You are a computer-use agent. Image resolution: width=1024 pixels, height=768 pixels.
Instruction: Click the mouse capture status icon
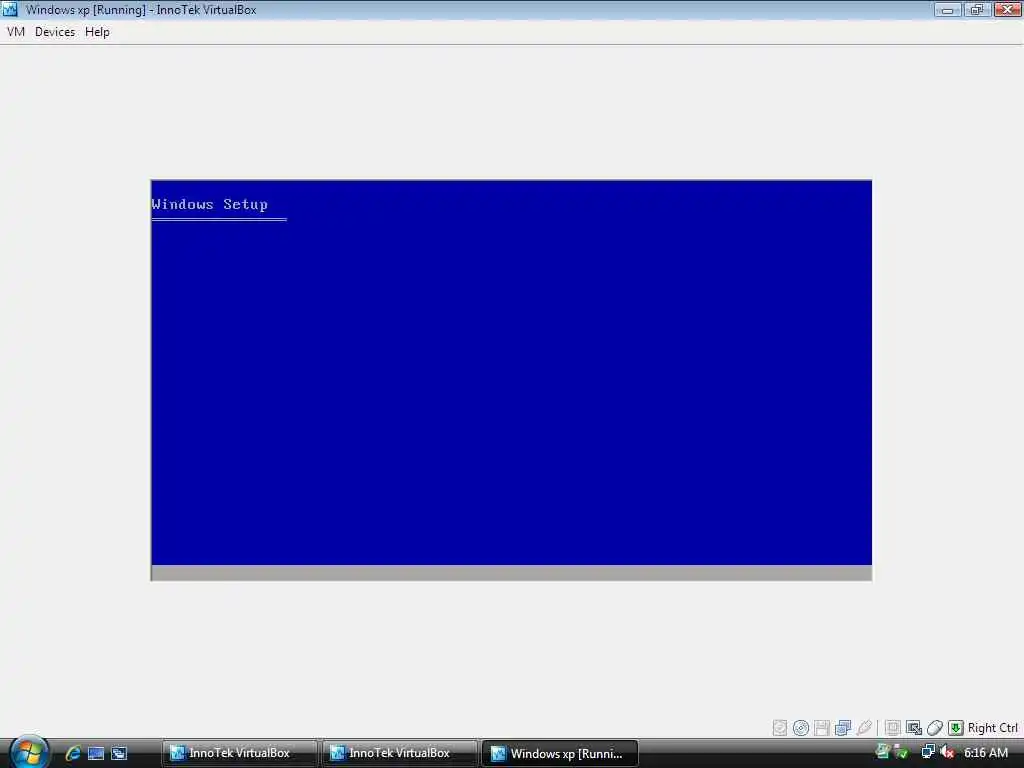coord(935,728)
